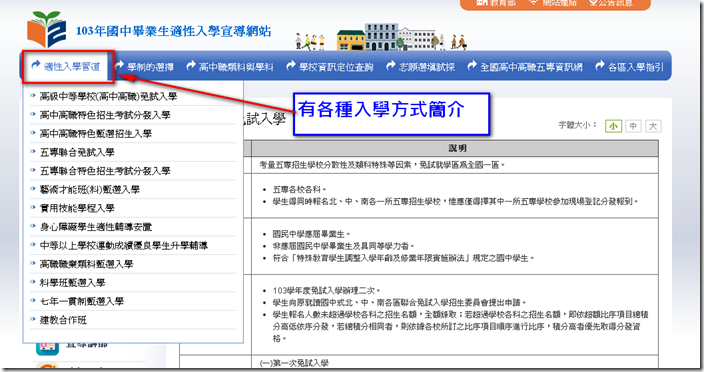Open the 適性入學管道 menu
Screen dimensions: 704x372
point(66,66)
